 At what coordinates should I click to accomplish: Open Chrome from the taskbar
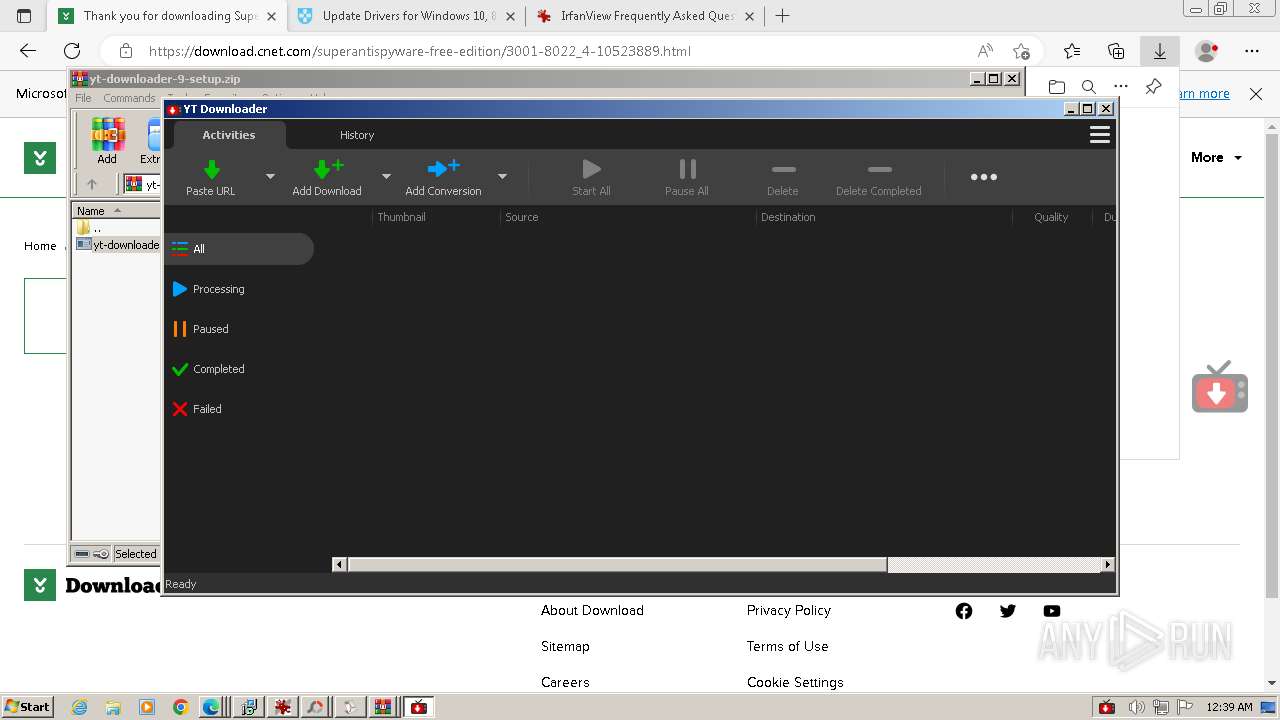pos(180,707)
